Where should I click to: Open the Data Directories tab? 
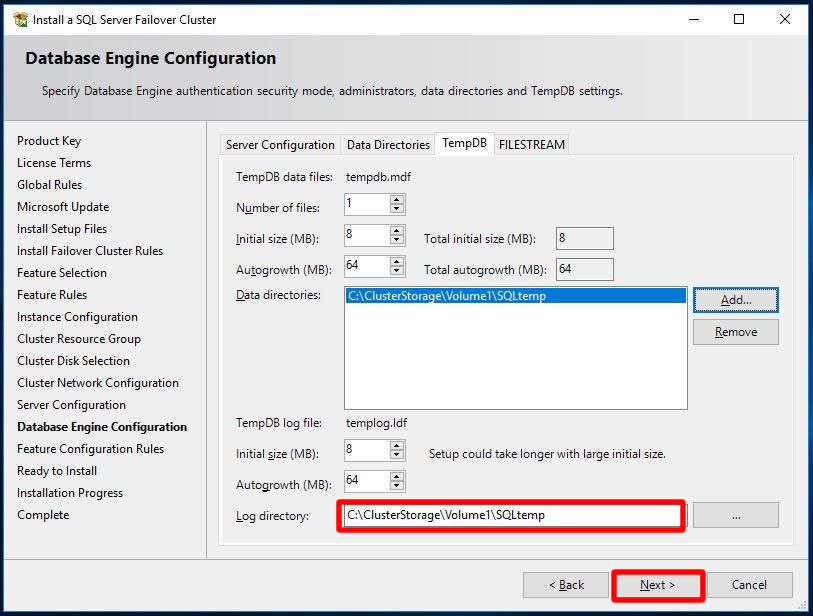(388, 145)
